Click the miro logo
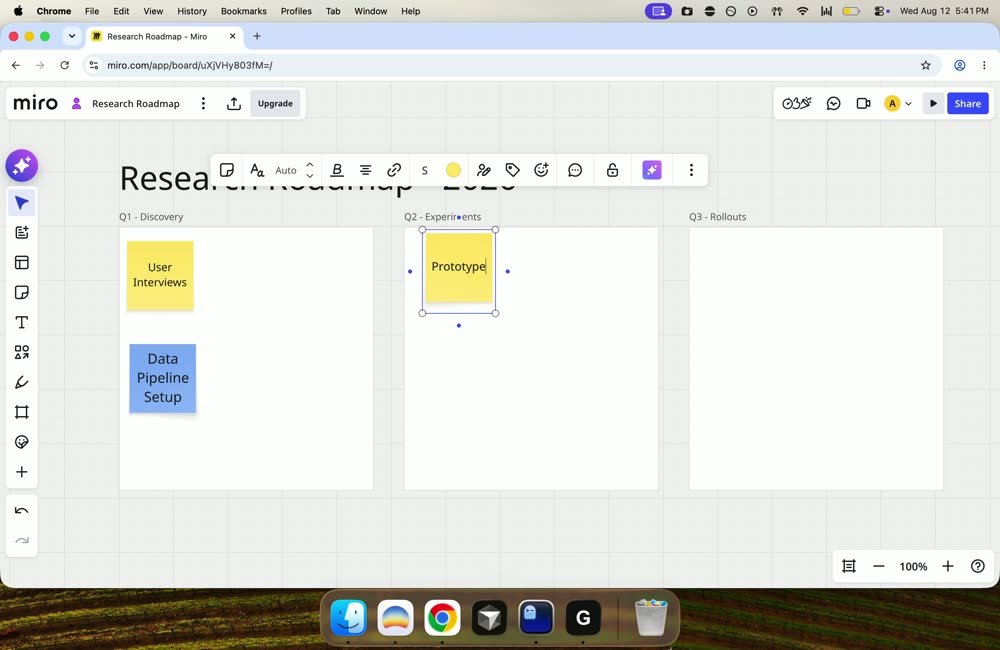 [x=36, y=103]
